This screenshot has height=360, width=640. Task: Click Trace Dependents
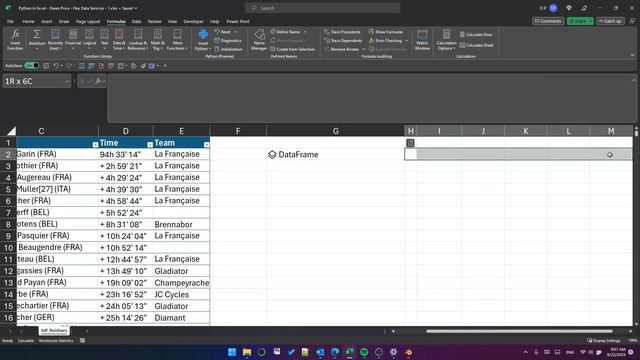pyautogui.click(x=343, y=41)
